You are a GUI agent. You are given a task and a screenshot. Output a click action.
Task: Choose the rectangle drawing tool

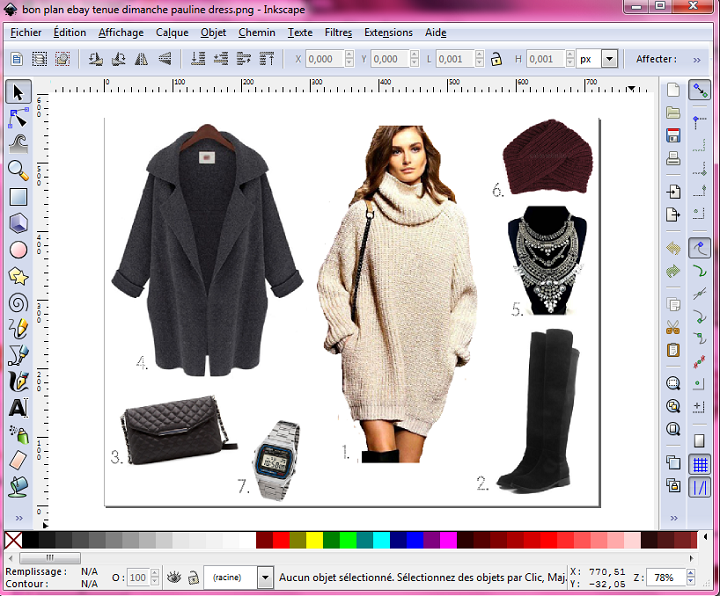17,196
